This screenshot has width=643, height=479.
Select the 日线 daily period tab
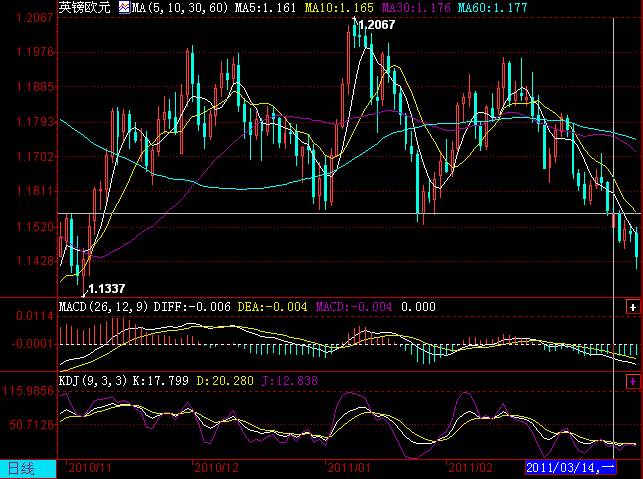(28, 468)
